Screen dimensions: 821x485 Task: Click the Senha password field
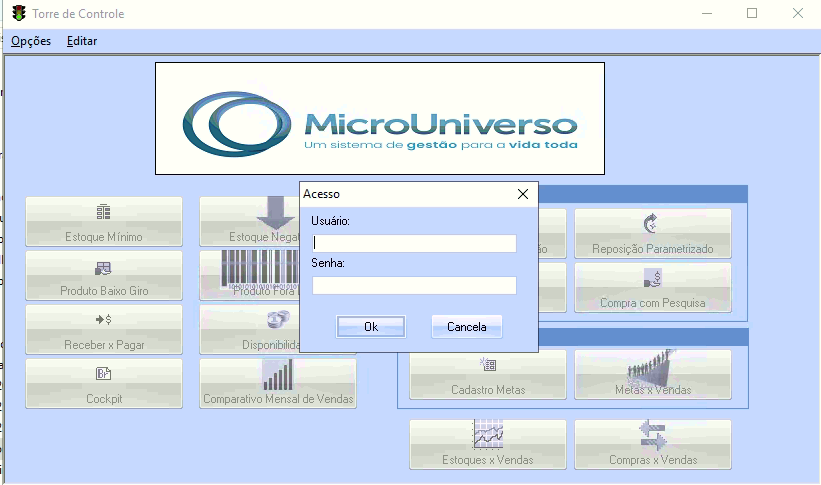[414, 285]
